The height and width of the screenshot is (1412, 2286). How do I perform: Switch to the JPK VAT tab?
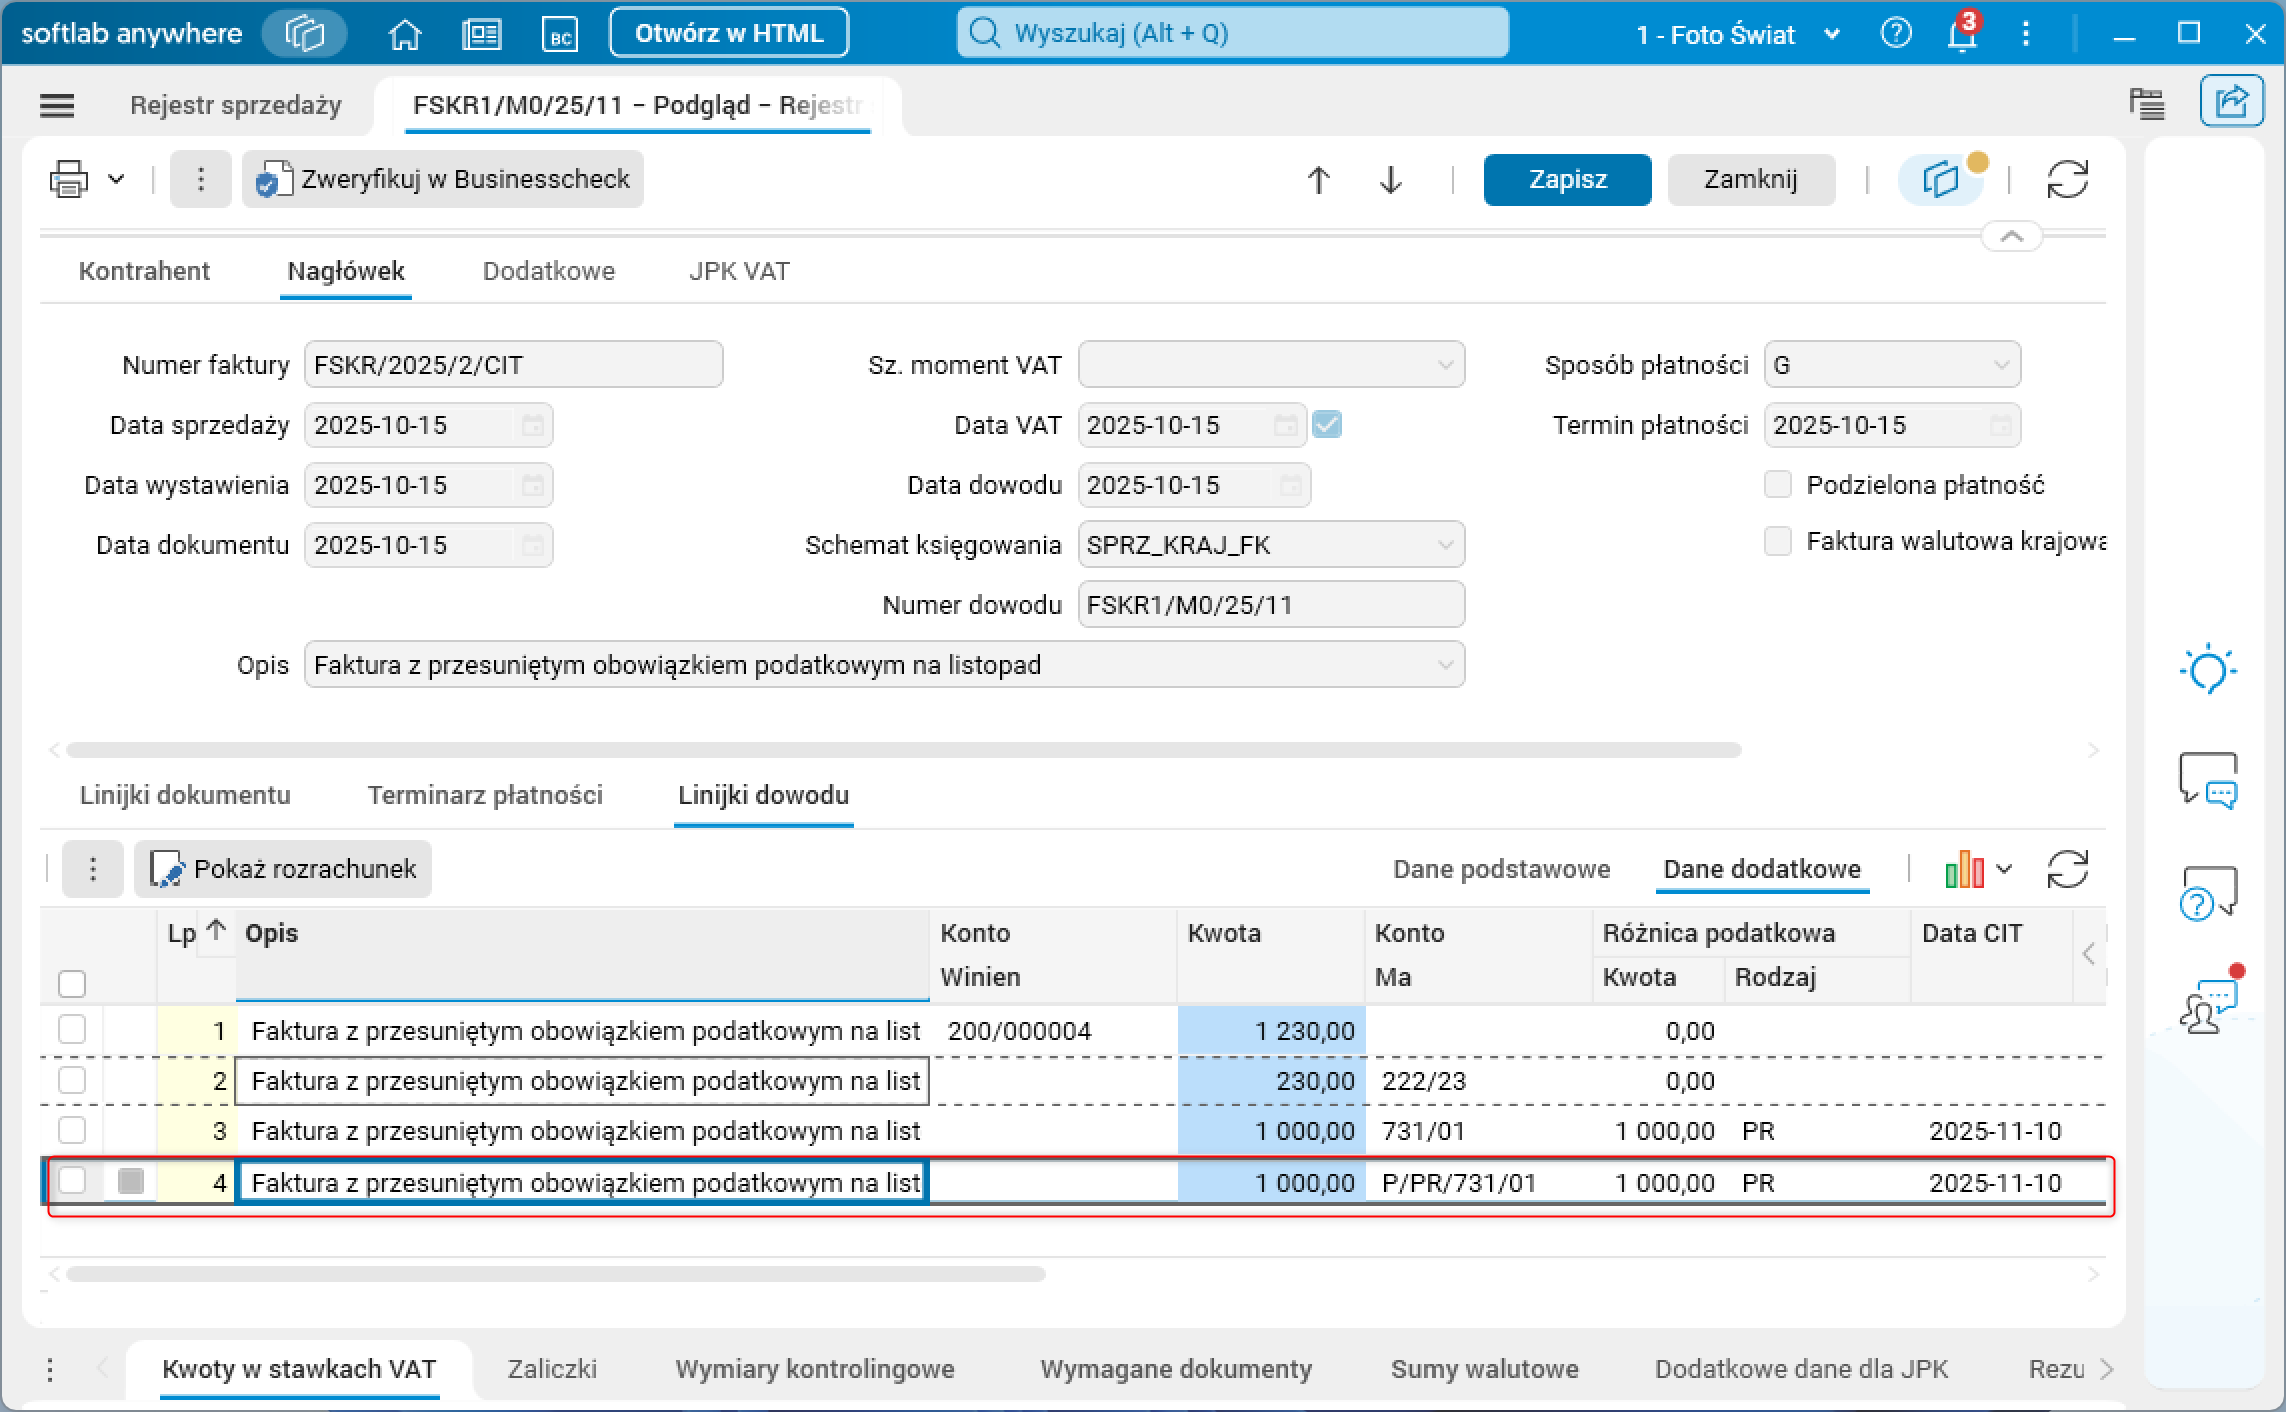click(x=738, y=271)
